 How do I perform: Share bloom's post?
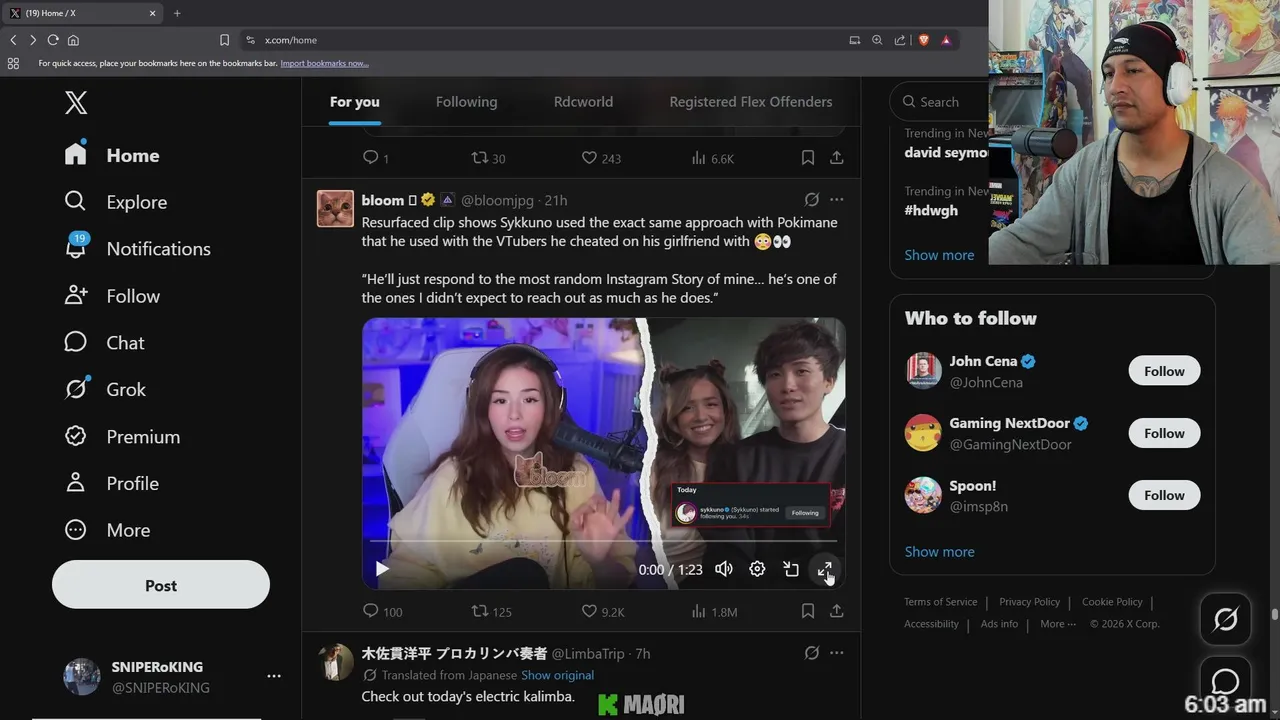click(x=837, y=611)
